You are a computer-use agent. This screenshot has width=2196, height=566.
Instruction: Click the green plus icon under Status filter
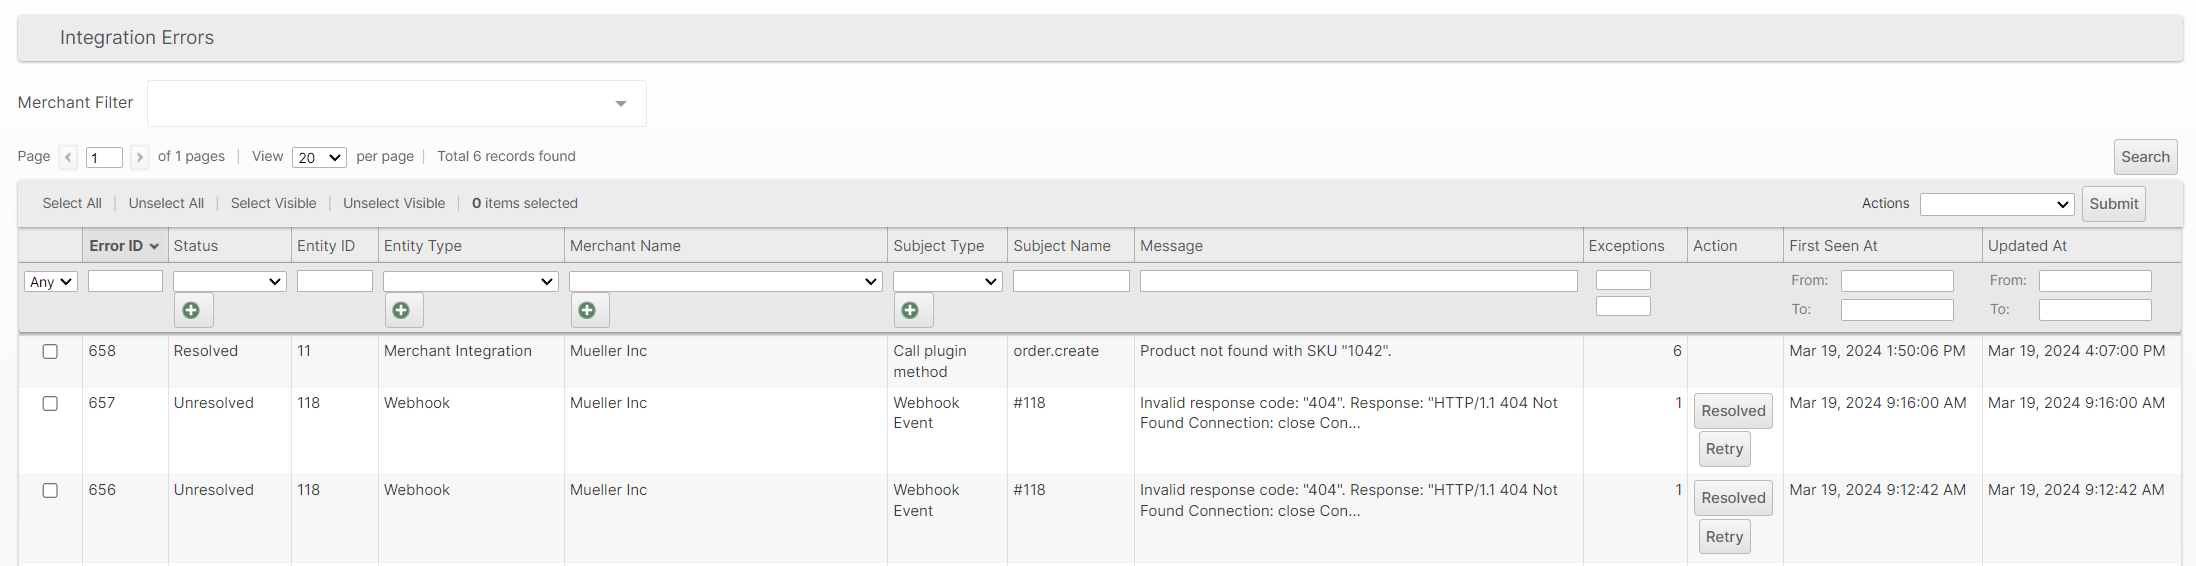[192, 310]
